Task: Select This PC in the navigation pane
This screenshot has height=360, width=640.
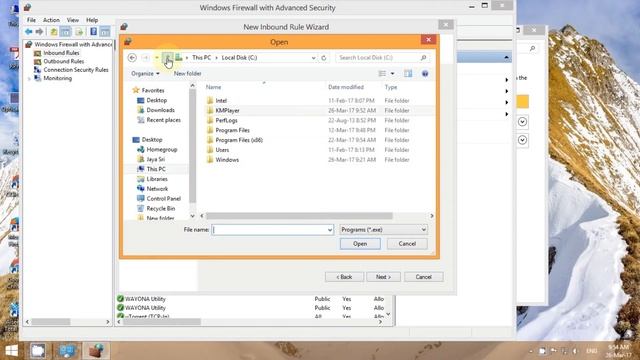Action: 156,169
